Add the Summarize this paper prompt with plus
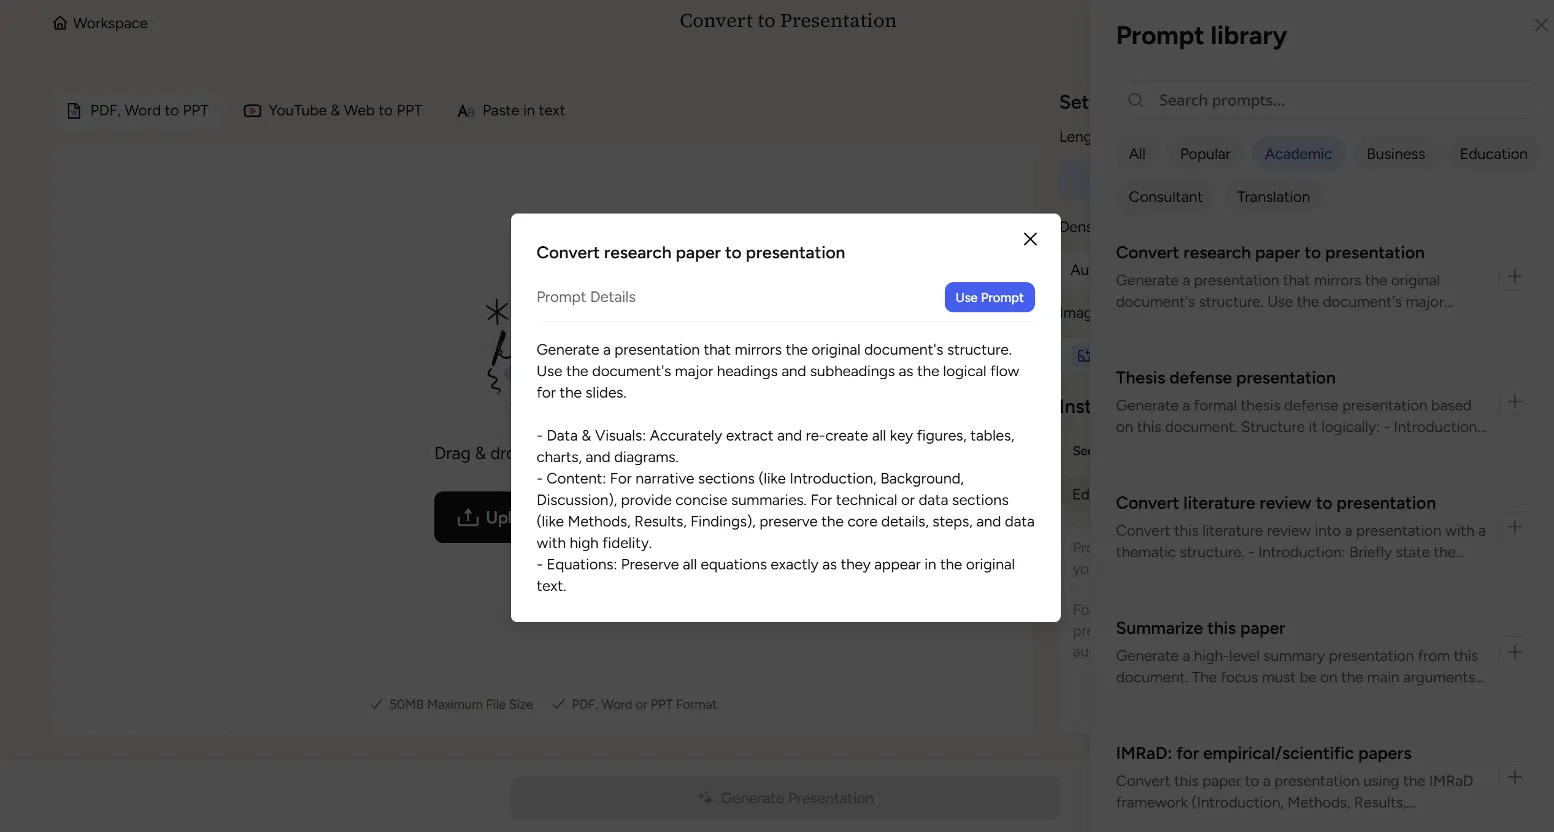 click(x=1514, y=652)
